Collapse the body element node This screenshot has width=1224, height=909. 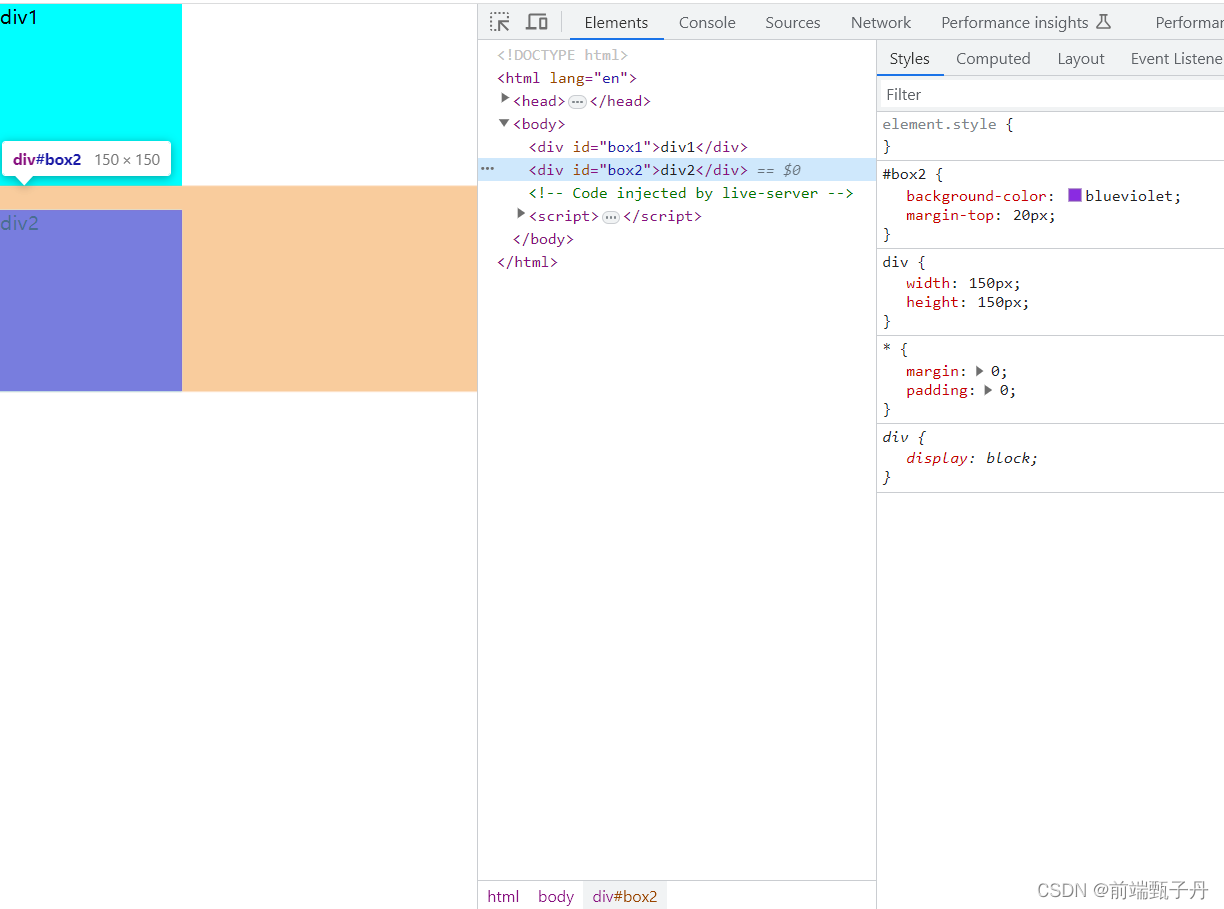(x=504, y=123)
